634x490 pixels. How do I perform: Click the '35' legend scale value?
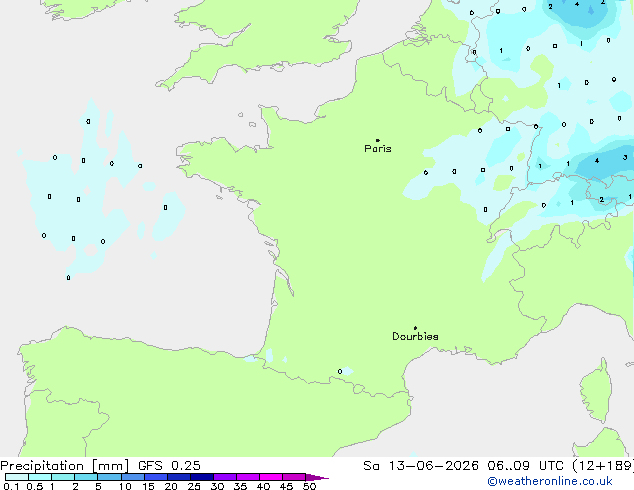point(240,486)
